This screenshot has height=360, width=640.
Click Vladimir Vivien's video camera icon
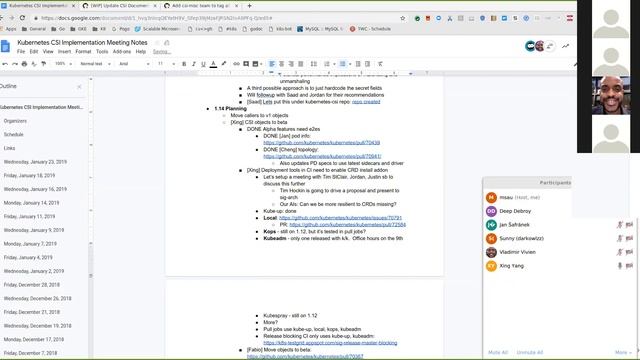pos(629,252)
